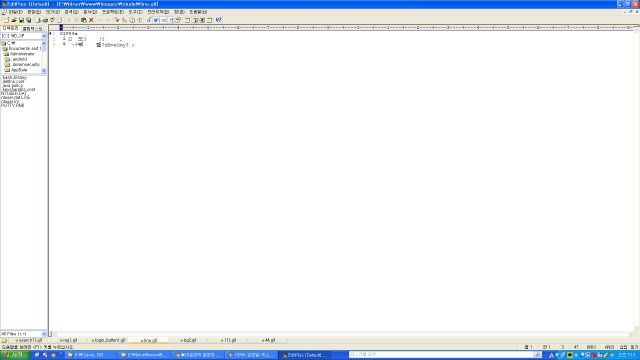Click the Save toolbar icon
The width and height of the screenshot is (640, 360).
[21, 20]
